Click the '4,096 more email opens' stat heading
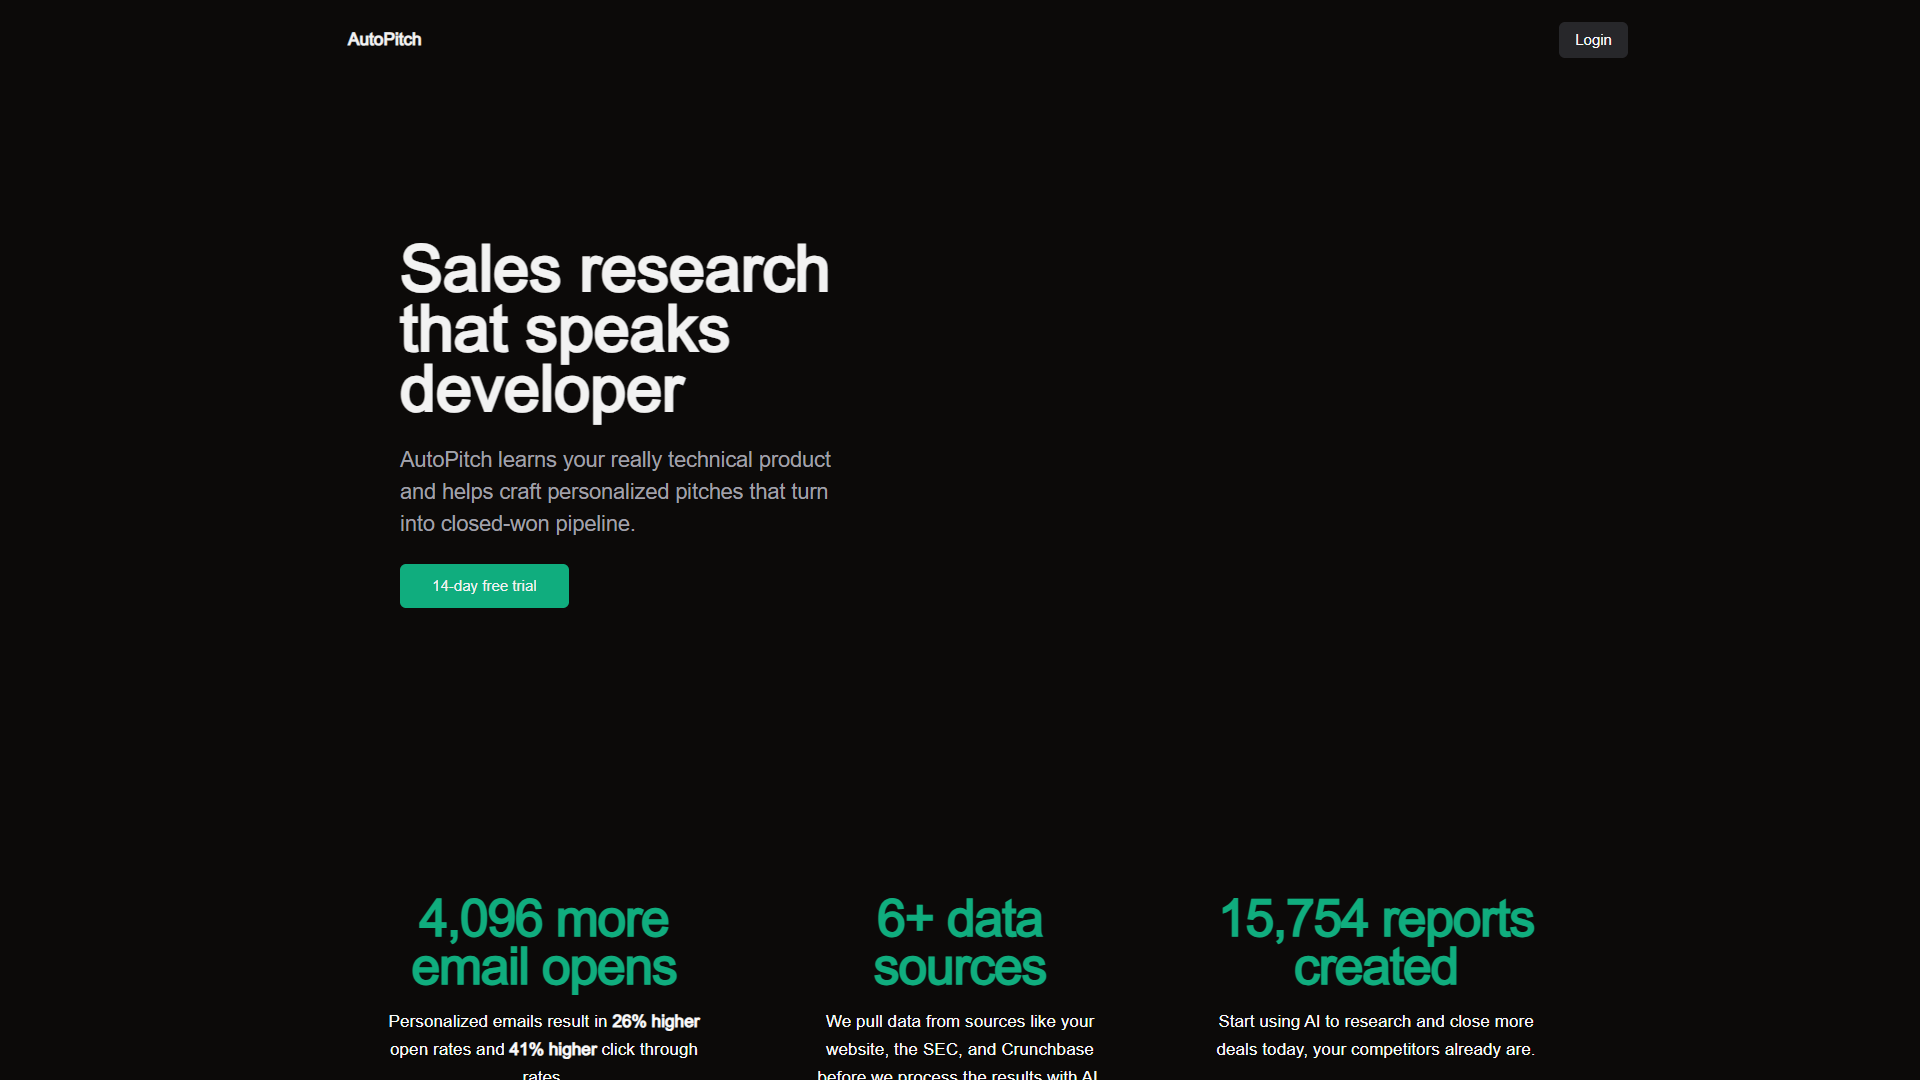 (x=543, y=943)
